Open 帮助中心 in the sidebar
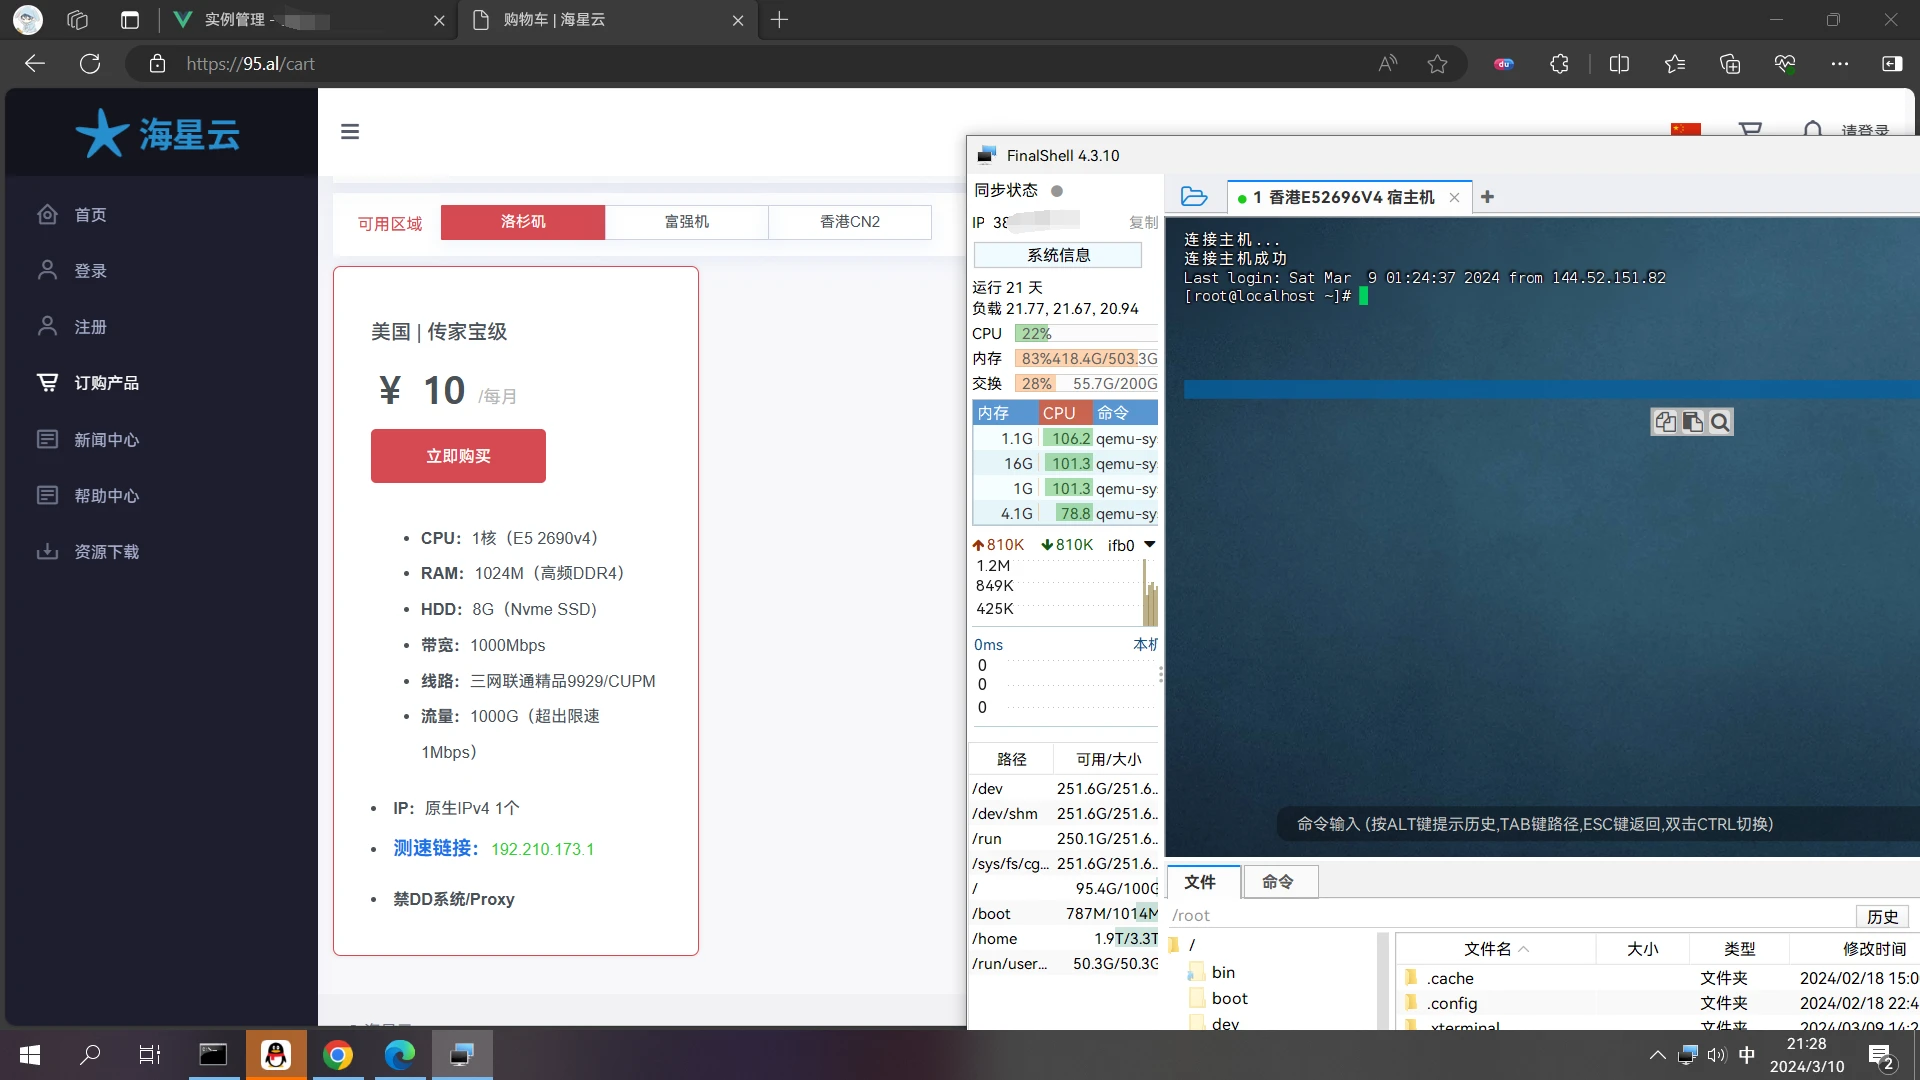 click(x=105, y=496)
